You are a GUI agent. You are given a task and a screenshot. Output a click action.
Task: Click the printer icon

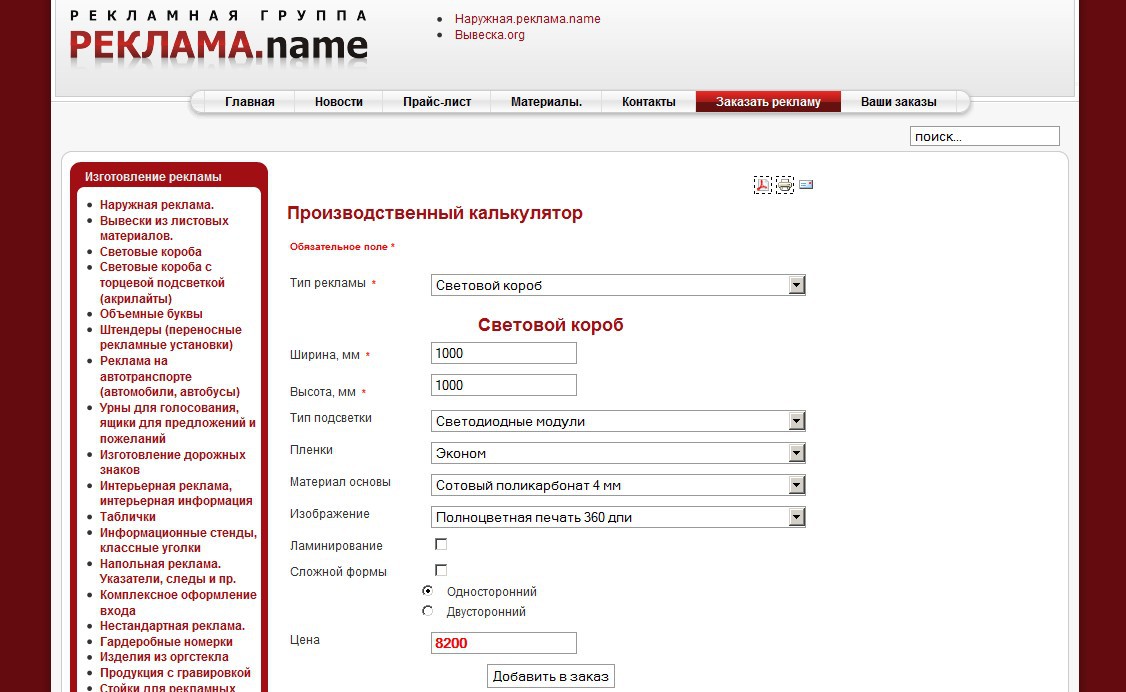click(x=785, y=185)
